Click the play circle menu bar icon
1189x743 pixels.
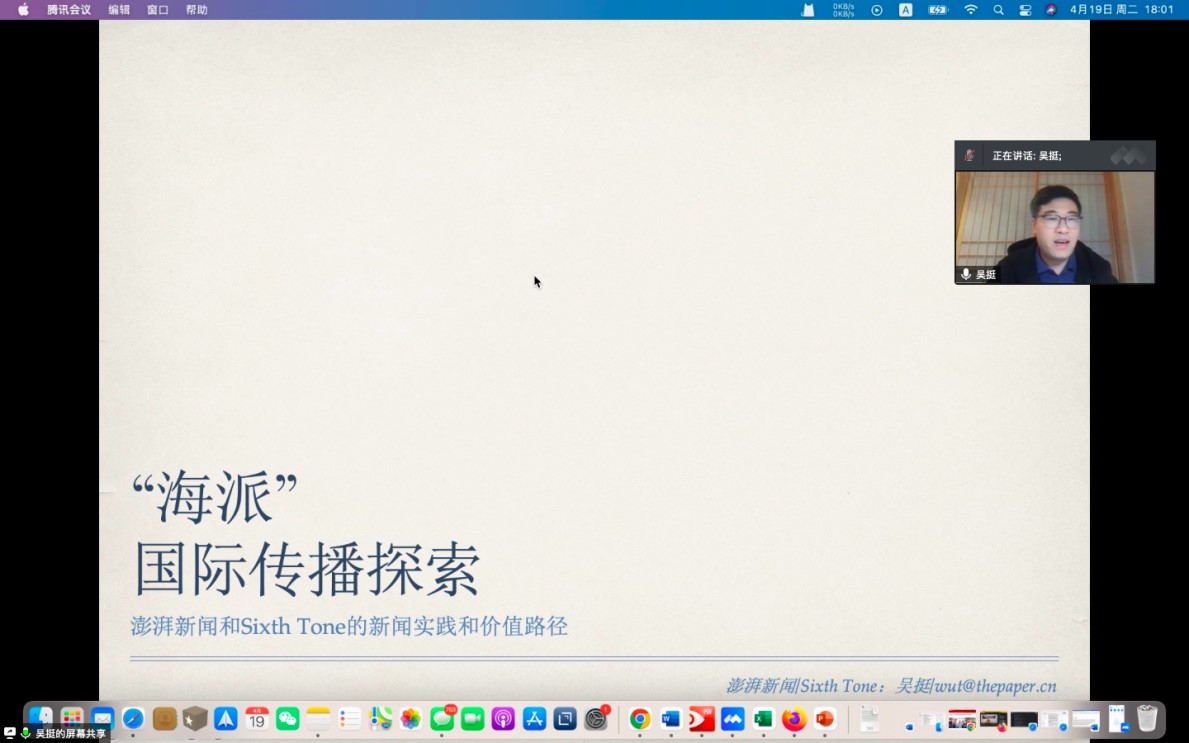coord(877,10)
